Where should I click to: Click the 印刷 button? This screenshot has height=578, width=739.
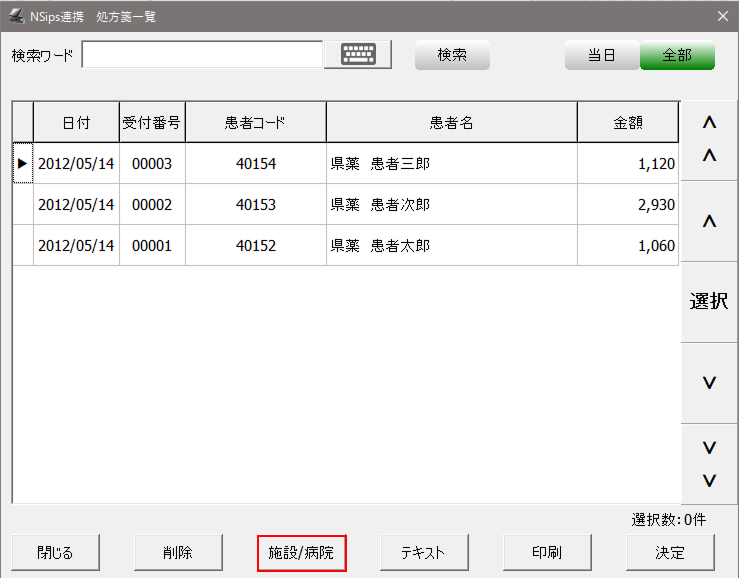547,552
